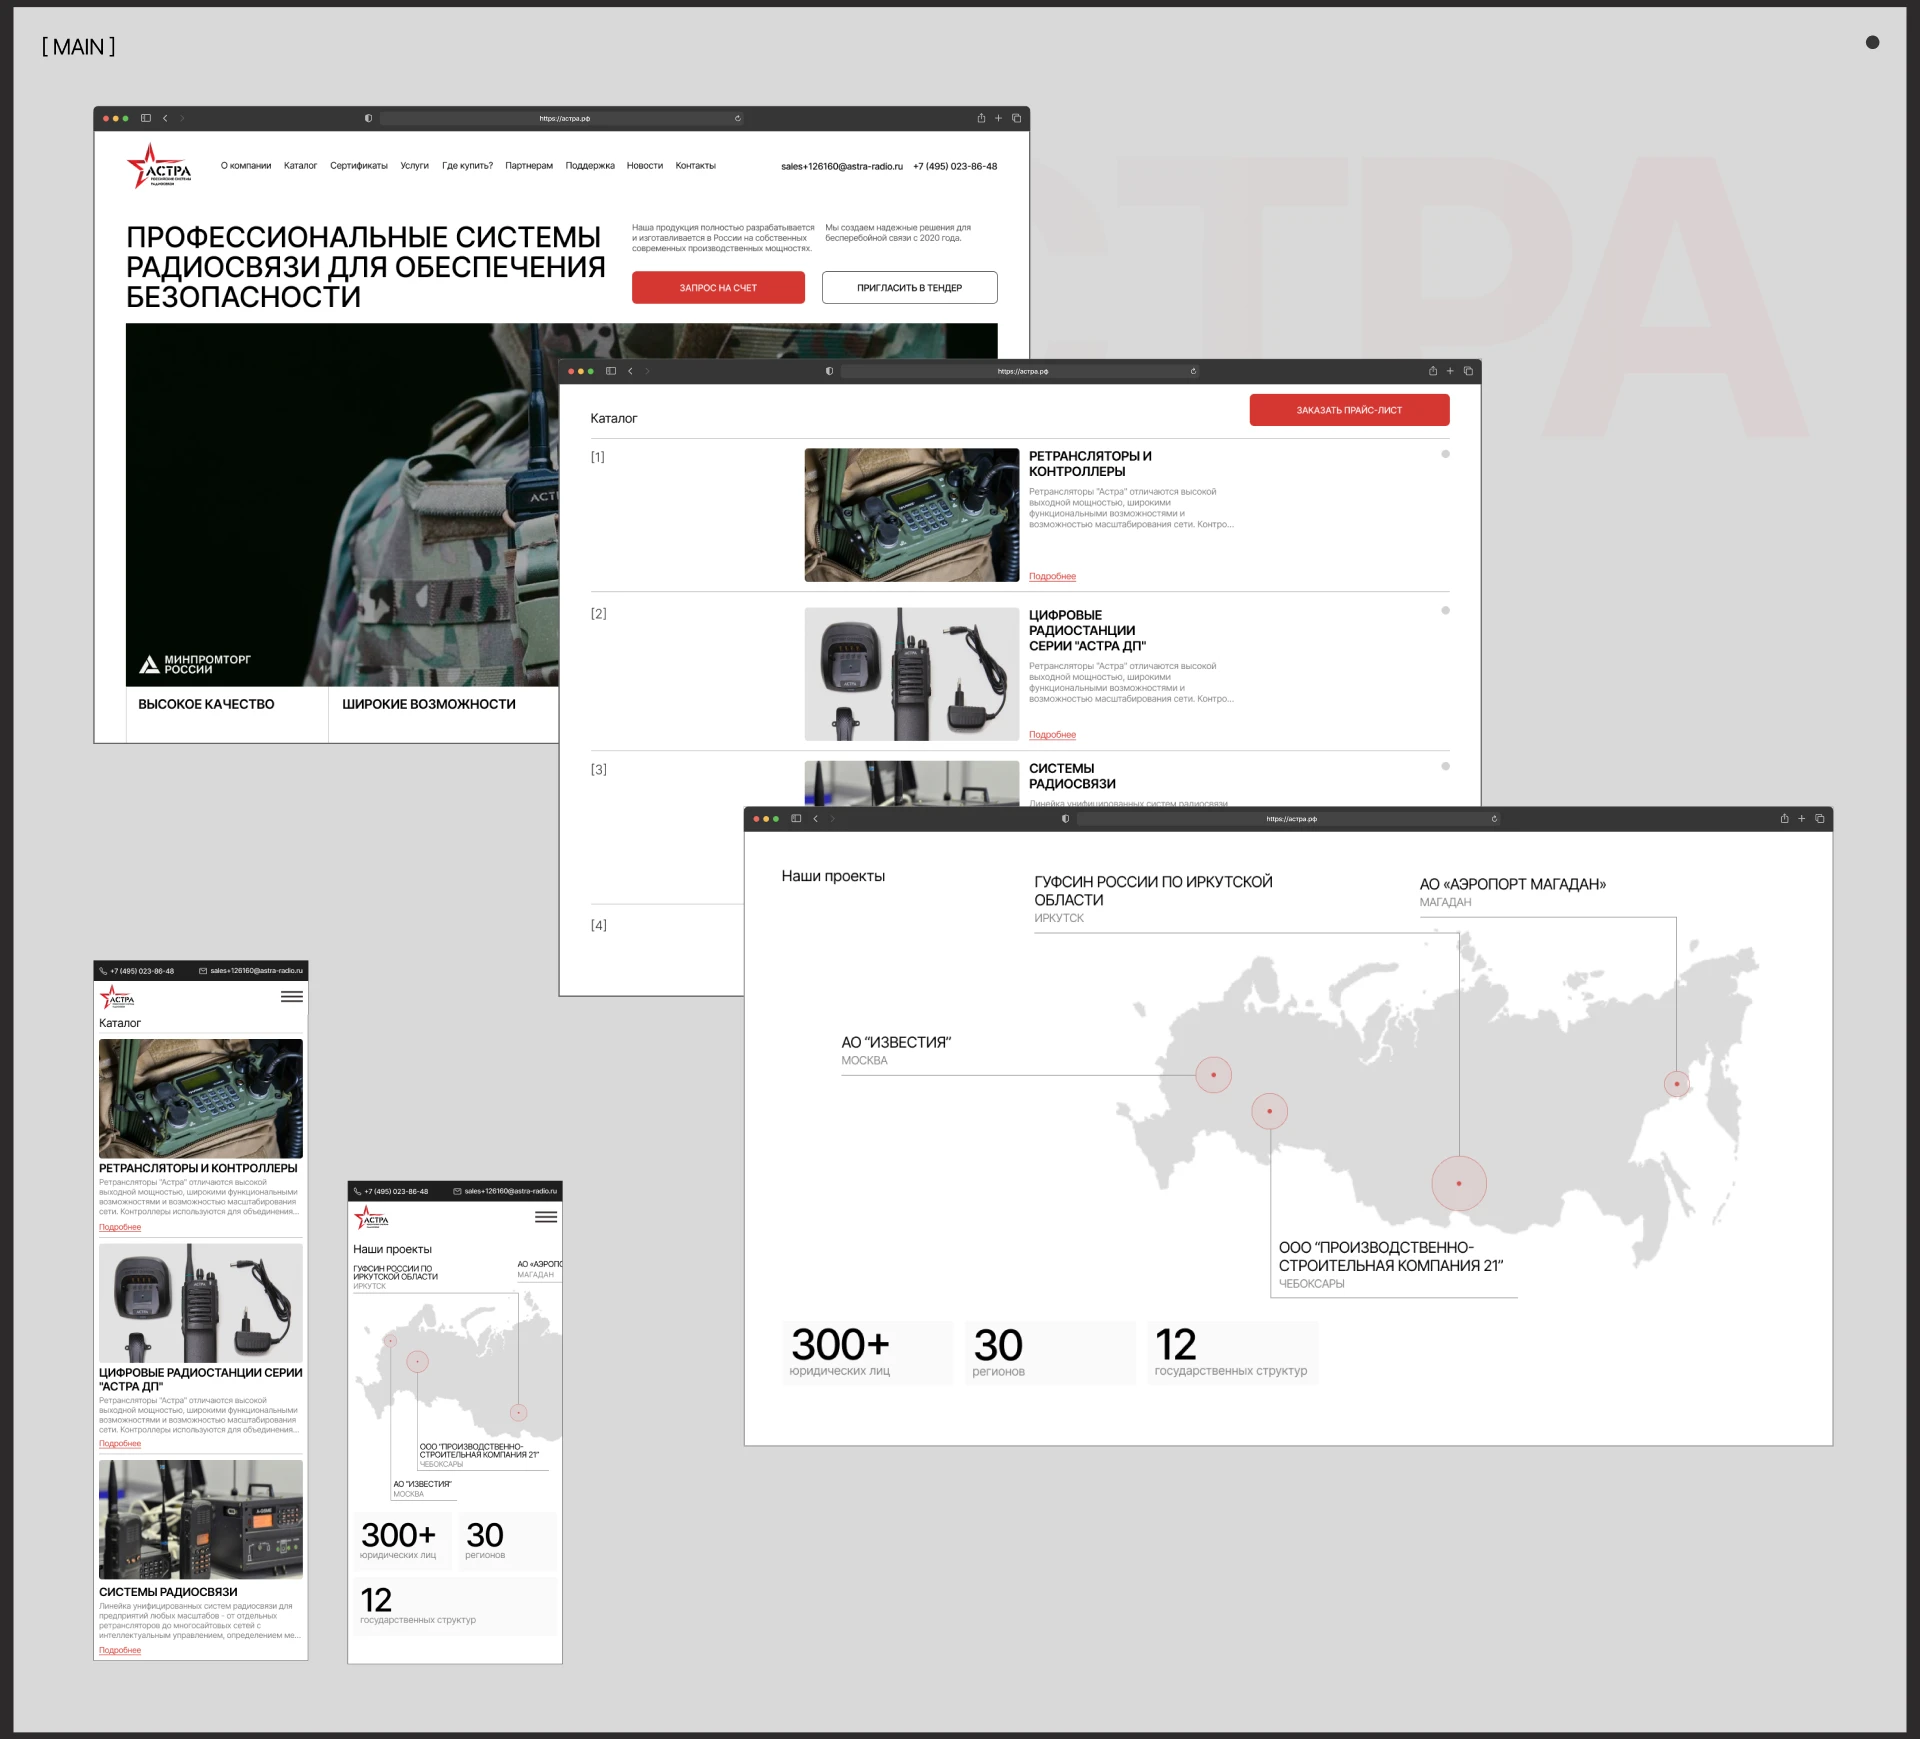Expand the Цифровые радиостанции row dot
The height and width of the screenshot is (1739, 1920).
click(1445, 611)
